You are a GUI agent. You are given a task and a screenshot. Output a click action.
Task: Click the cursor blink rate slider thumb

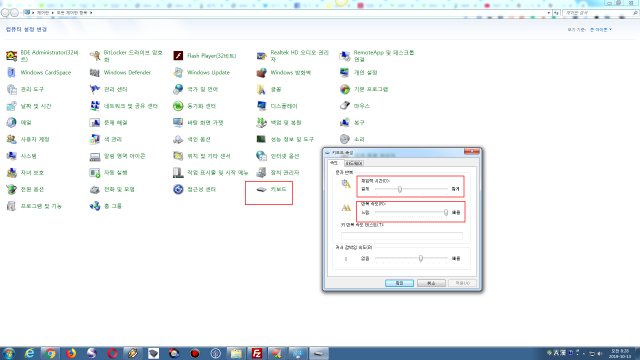(x=421, y=258)
